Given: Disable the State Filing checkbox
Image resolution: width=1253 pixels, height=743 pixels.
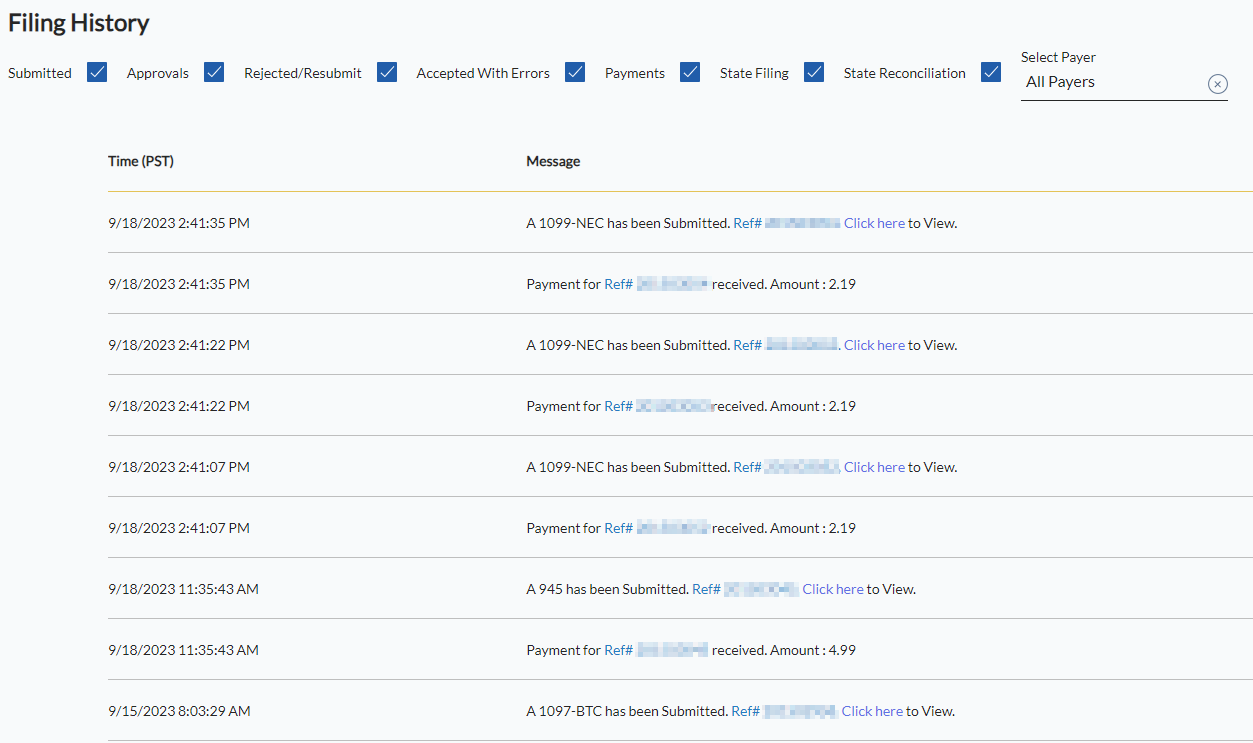Looking at the screenshot, I should 813,72.
